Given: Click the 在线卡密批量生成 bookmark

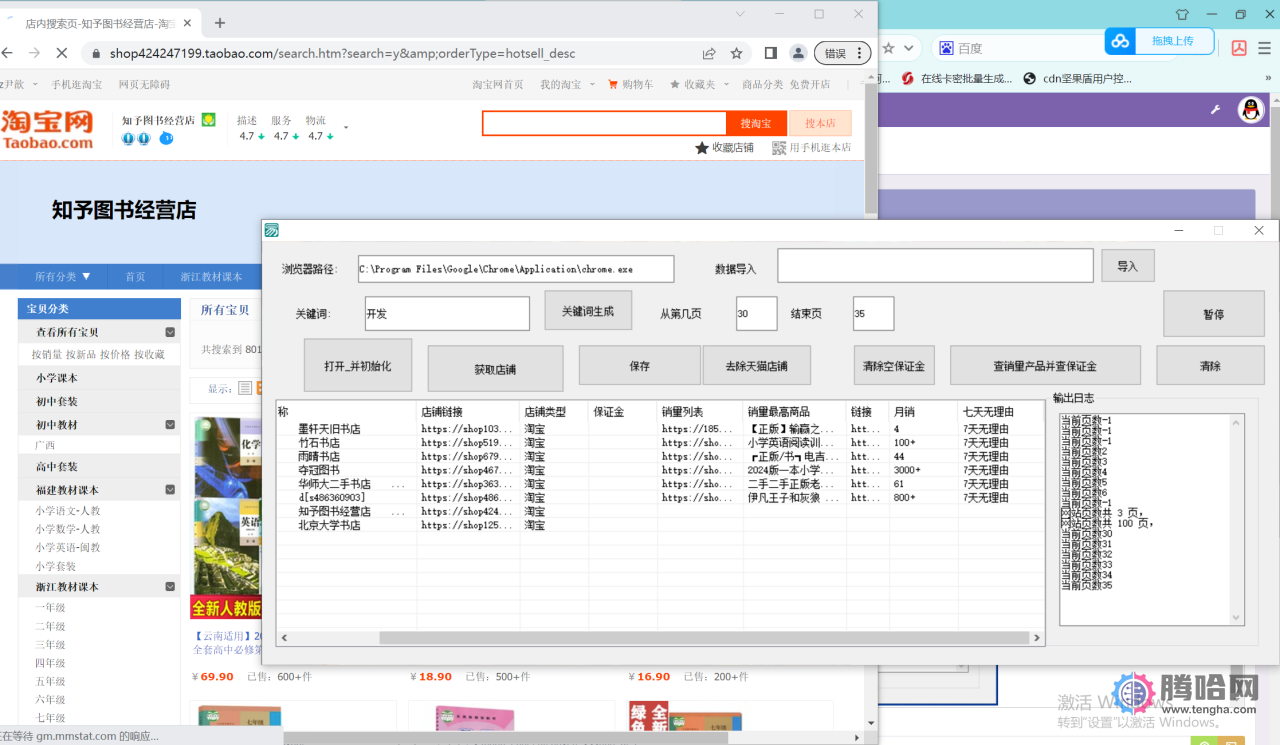Looking at the screenshot, I should pyautogui.click(x=957, y=78).
